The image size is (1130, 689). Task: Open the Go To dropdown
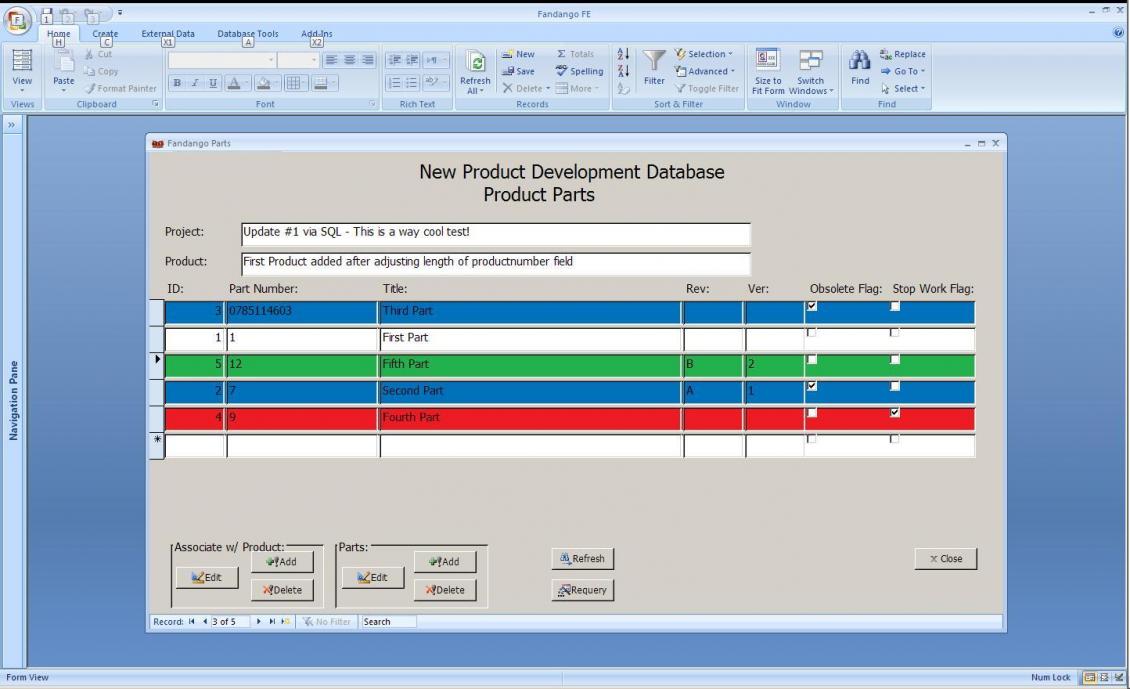tap(903, 71)
